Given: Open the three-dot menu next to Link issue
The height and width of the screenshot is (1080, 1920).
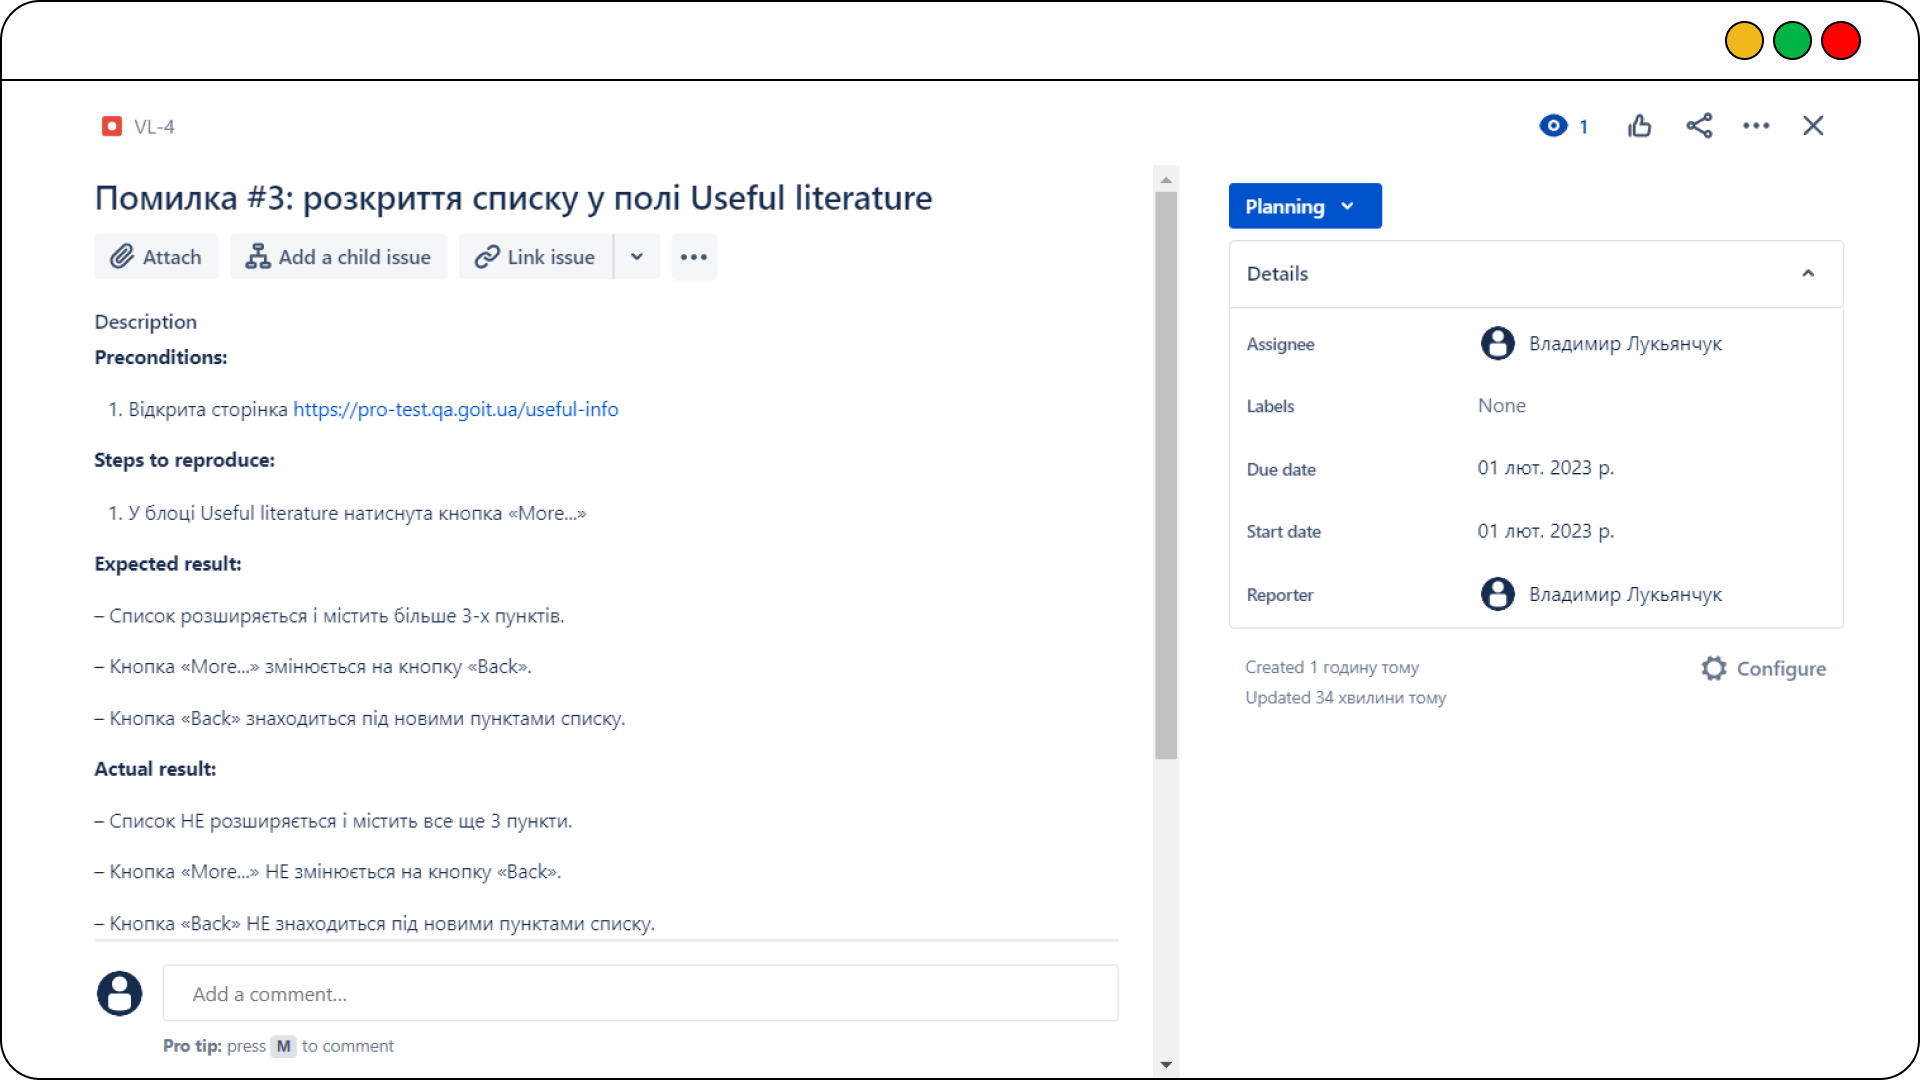Looking at the screenshot, I should click(694, 257).
